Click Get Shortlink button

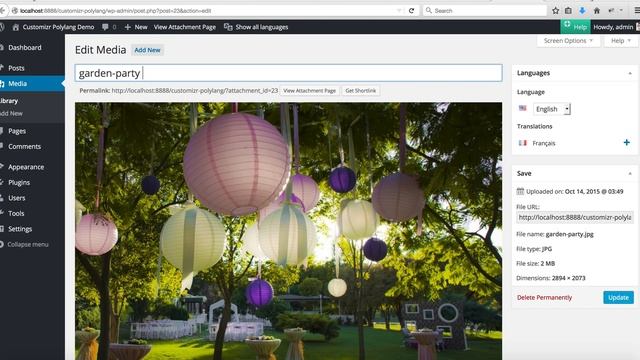click(x=360, y=91)
